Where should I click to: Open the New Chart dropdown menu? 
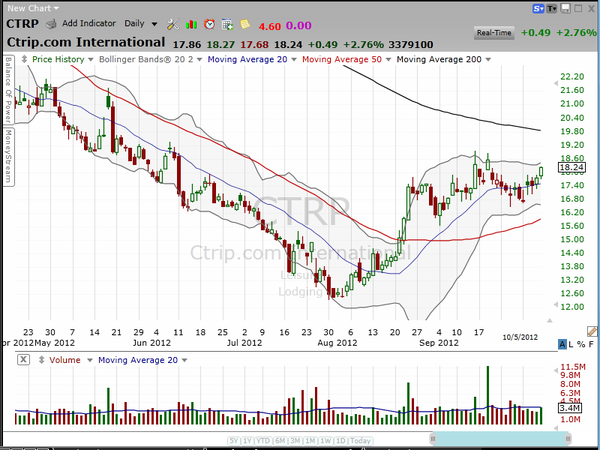tap(33, 8)
